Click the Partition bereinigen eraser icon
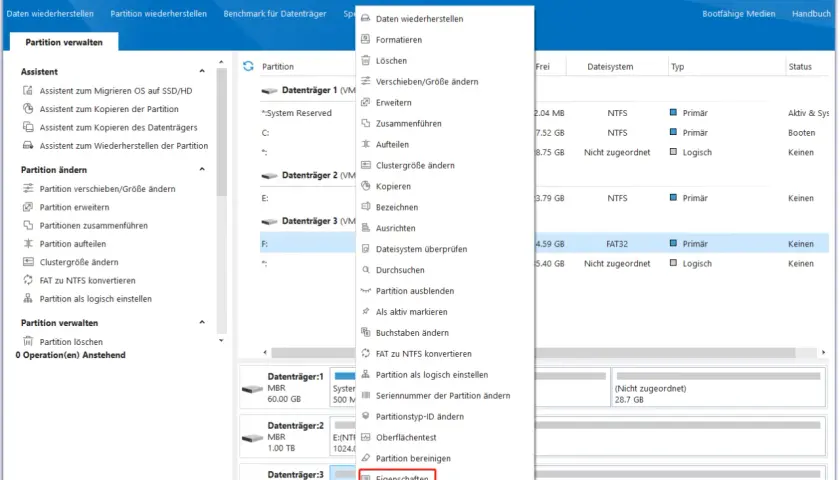This screenshot has width=840, height=480. click(x=365, y=458)
